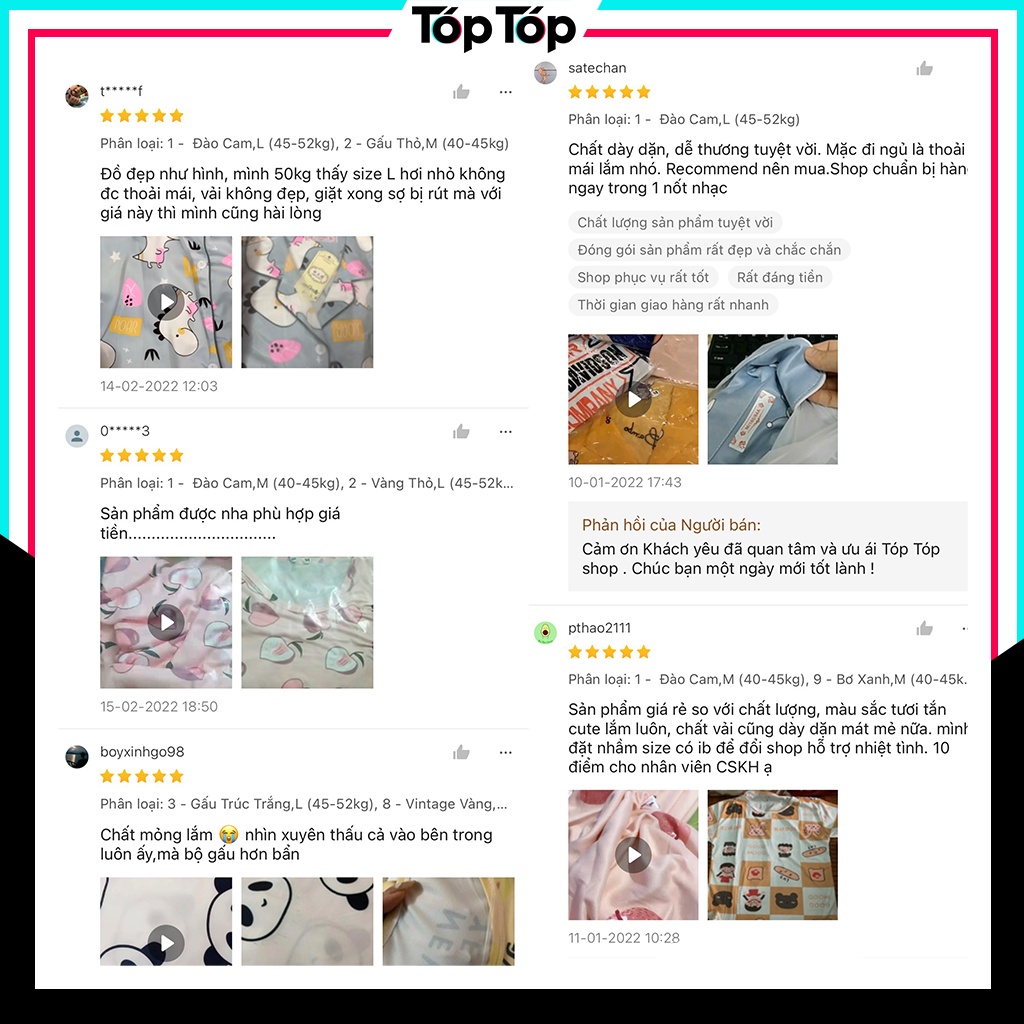Open three-dot menu on 0*****3 review

coord(505,432)
